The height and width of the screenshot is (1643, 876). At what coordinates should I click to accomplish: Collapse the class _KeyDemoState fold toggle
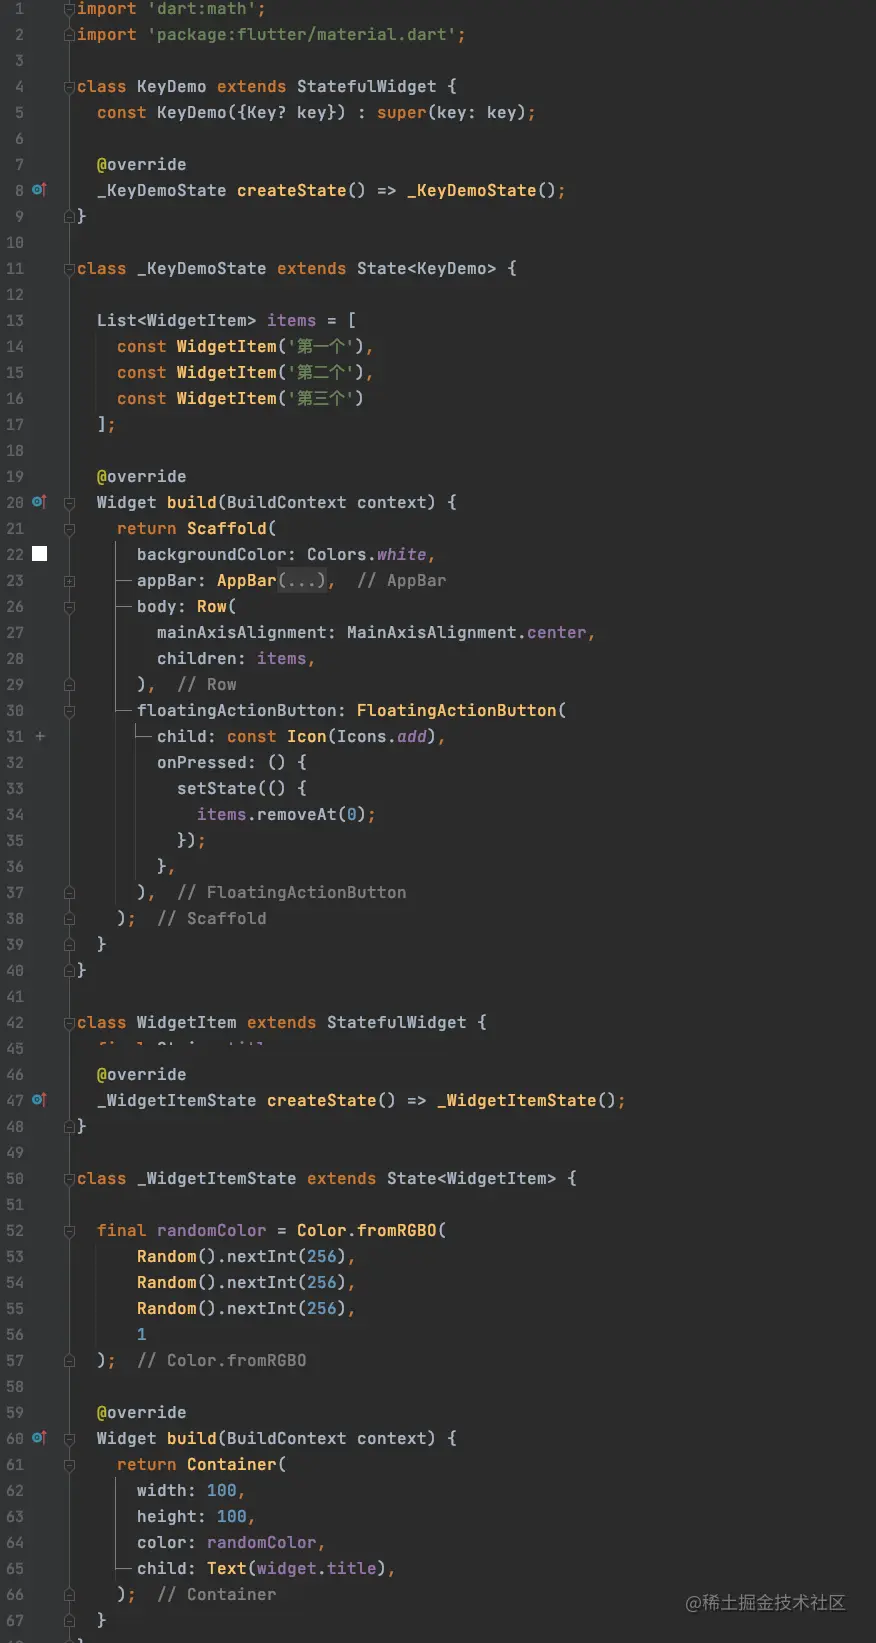click(70, 269)
